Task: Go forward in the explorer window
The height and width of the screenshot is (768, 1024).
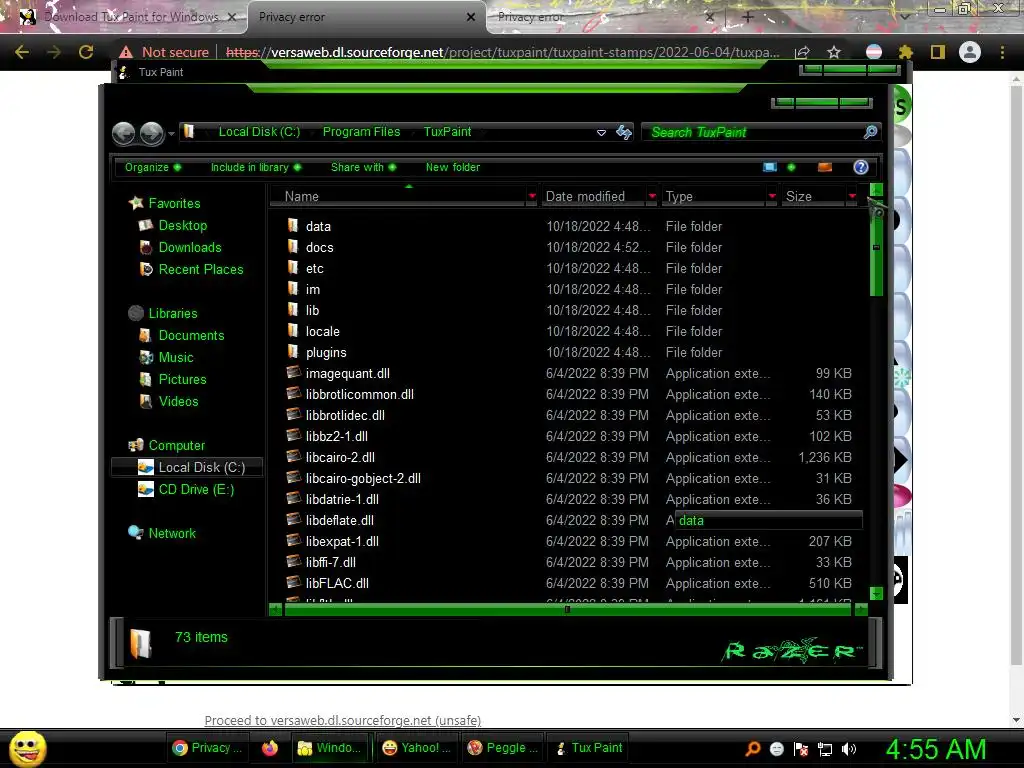Action: pyautogui.click(x=152, y=133)
